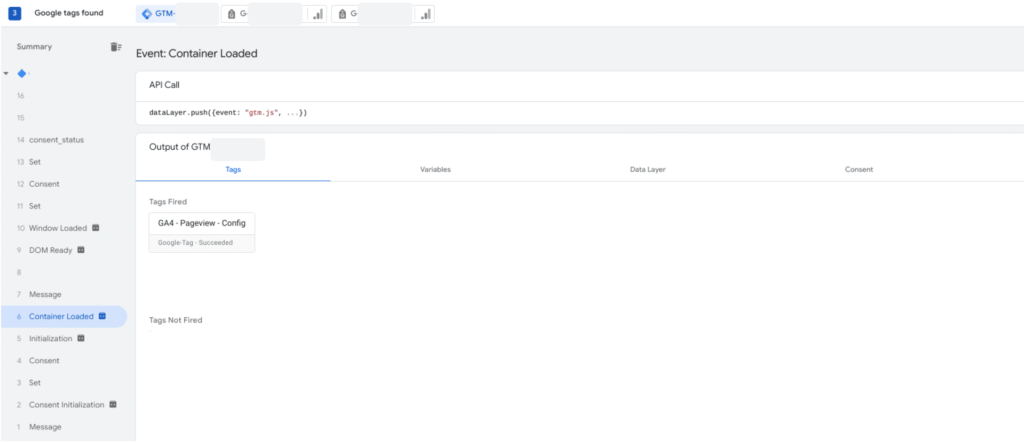Image resolution: width=1024 pixels, height=443 pixels.
Task: Switch to the Consent tab
Action: [859, 169]
